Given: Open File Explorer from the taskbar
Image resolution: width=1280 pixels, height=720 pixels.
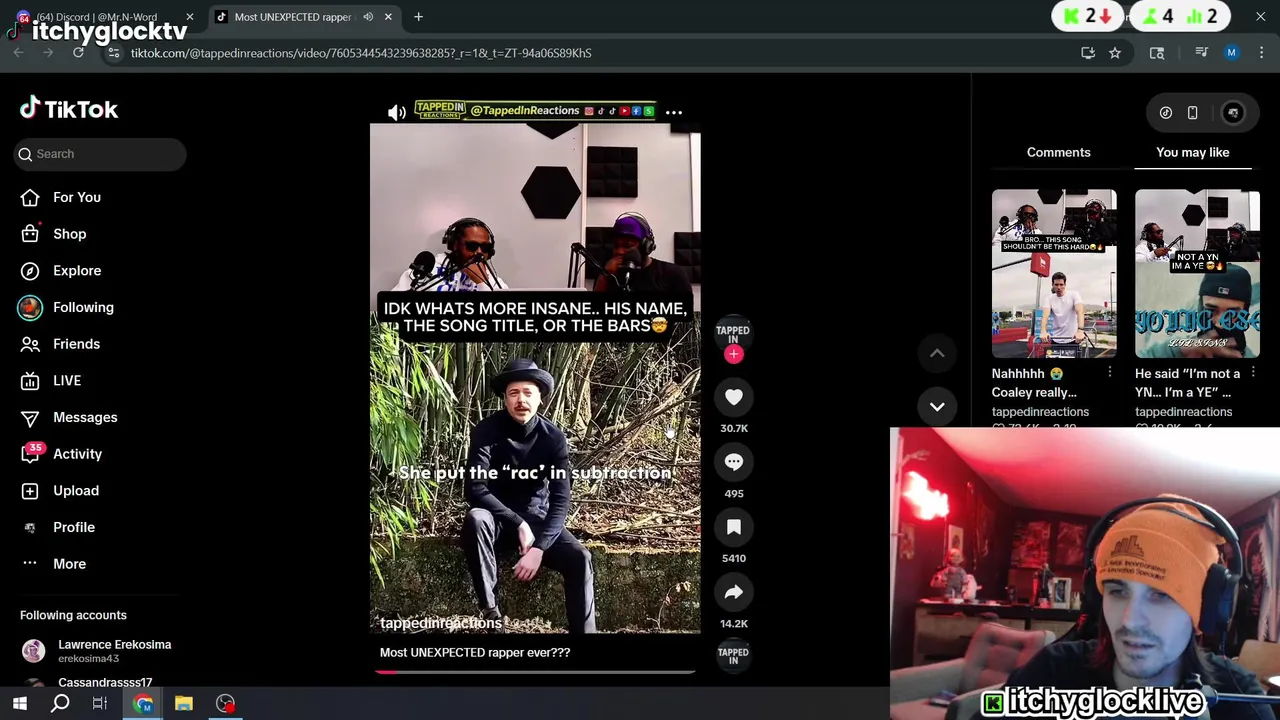Looking at the screenshot, I should point(184,704).
